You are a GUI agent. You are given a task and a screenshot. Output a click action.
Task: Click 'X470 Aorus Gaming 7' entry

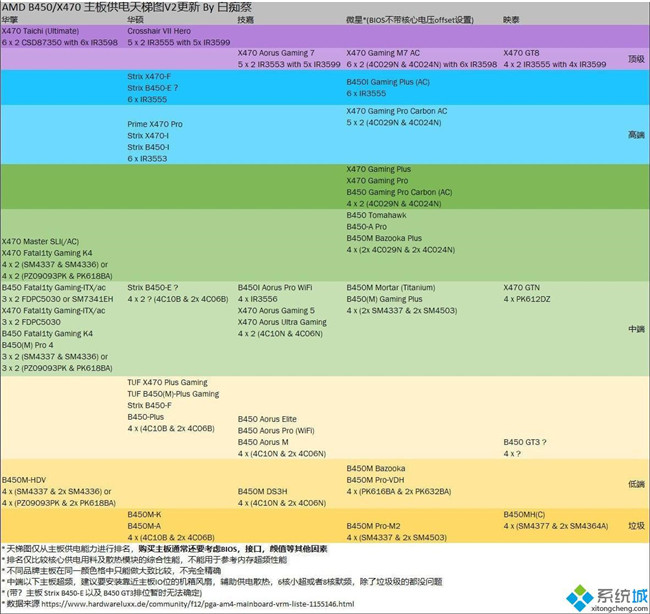276,53
